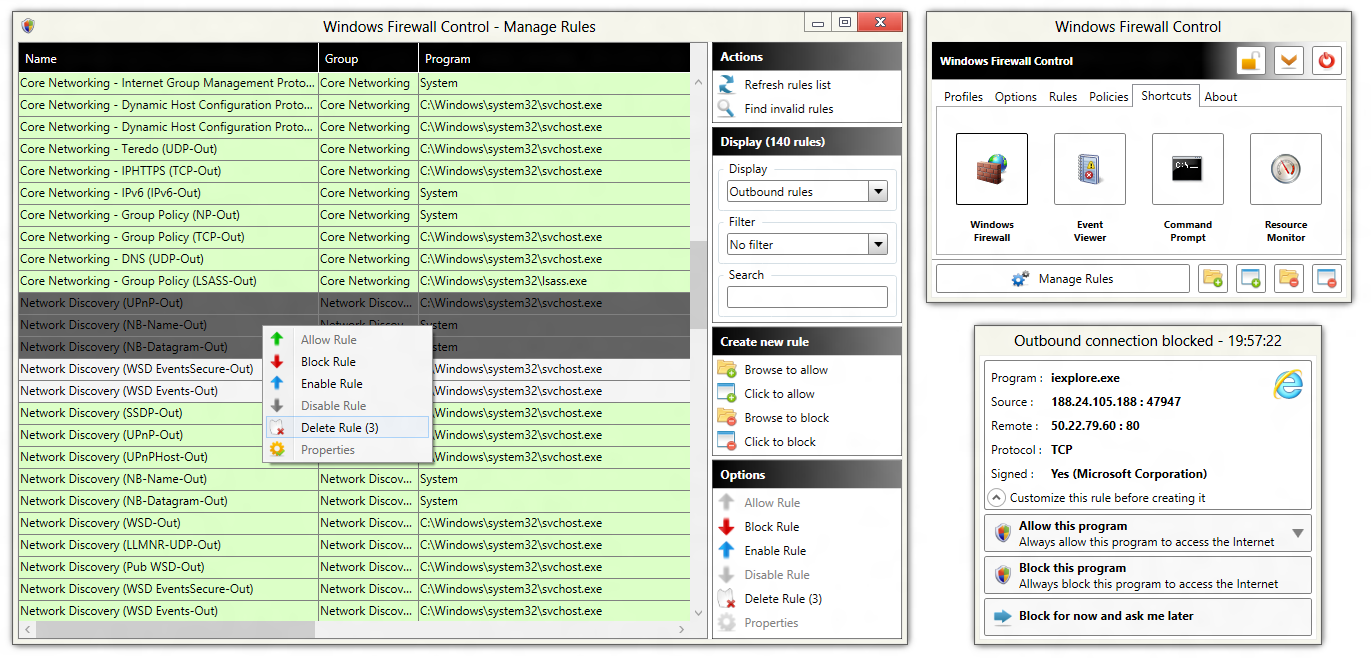Viewport: 1371px width, 667px height.
Task: Select rule Core Networking - Group Policy (LSASS-Out)
Action: click(x=354, y=281)
